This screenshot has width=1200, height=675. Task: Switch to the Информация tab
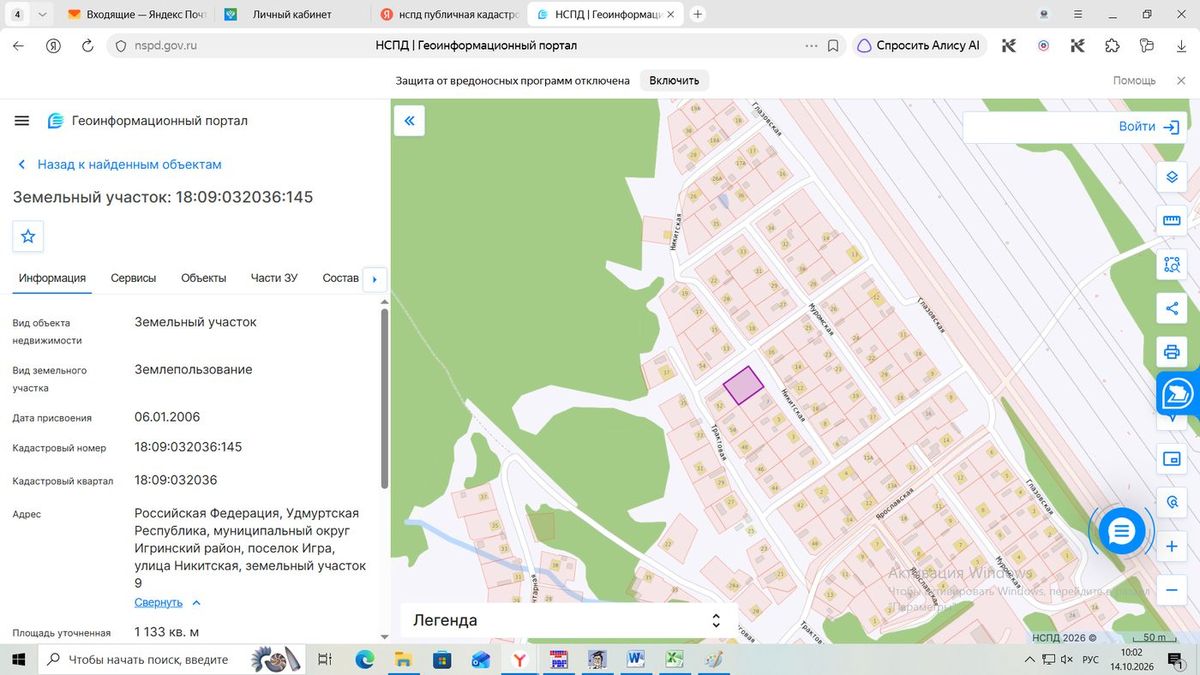[52, 278]
